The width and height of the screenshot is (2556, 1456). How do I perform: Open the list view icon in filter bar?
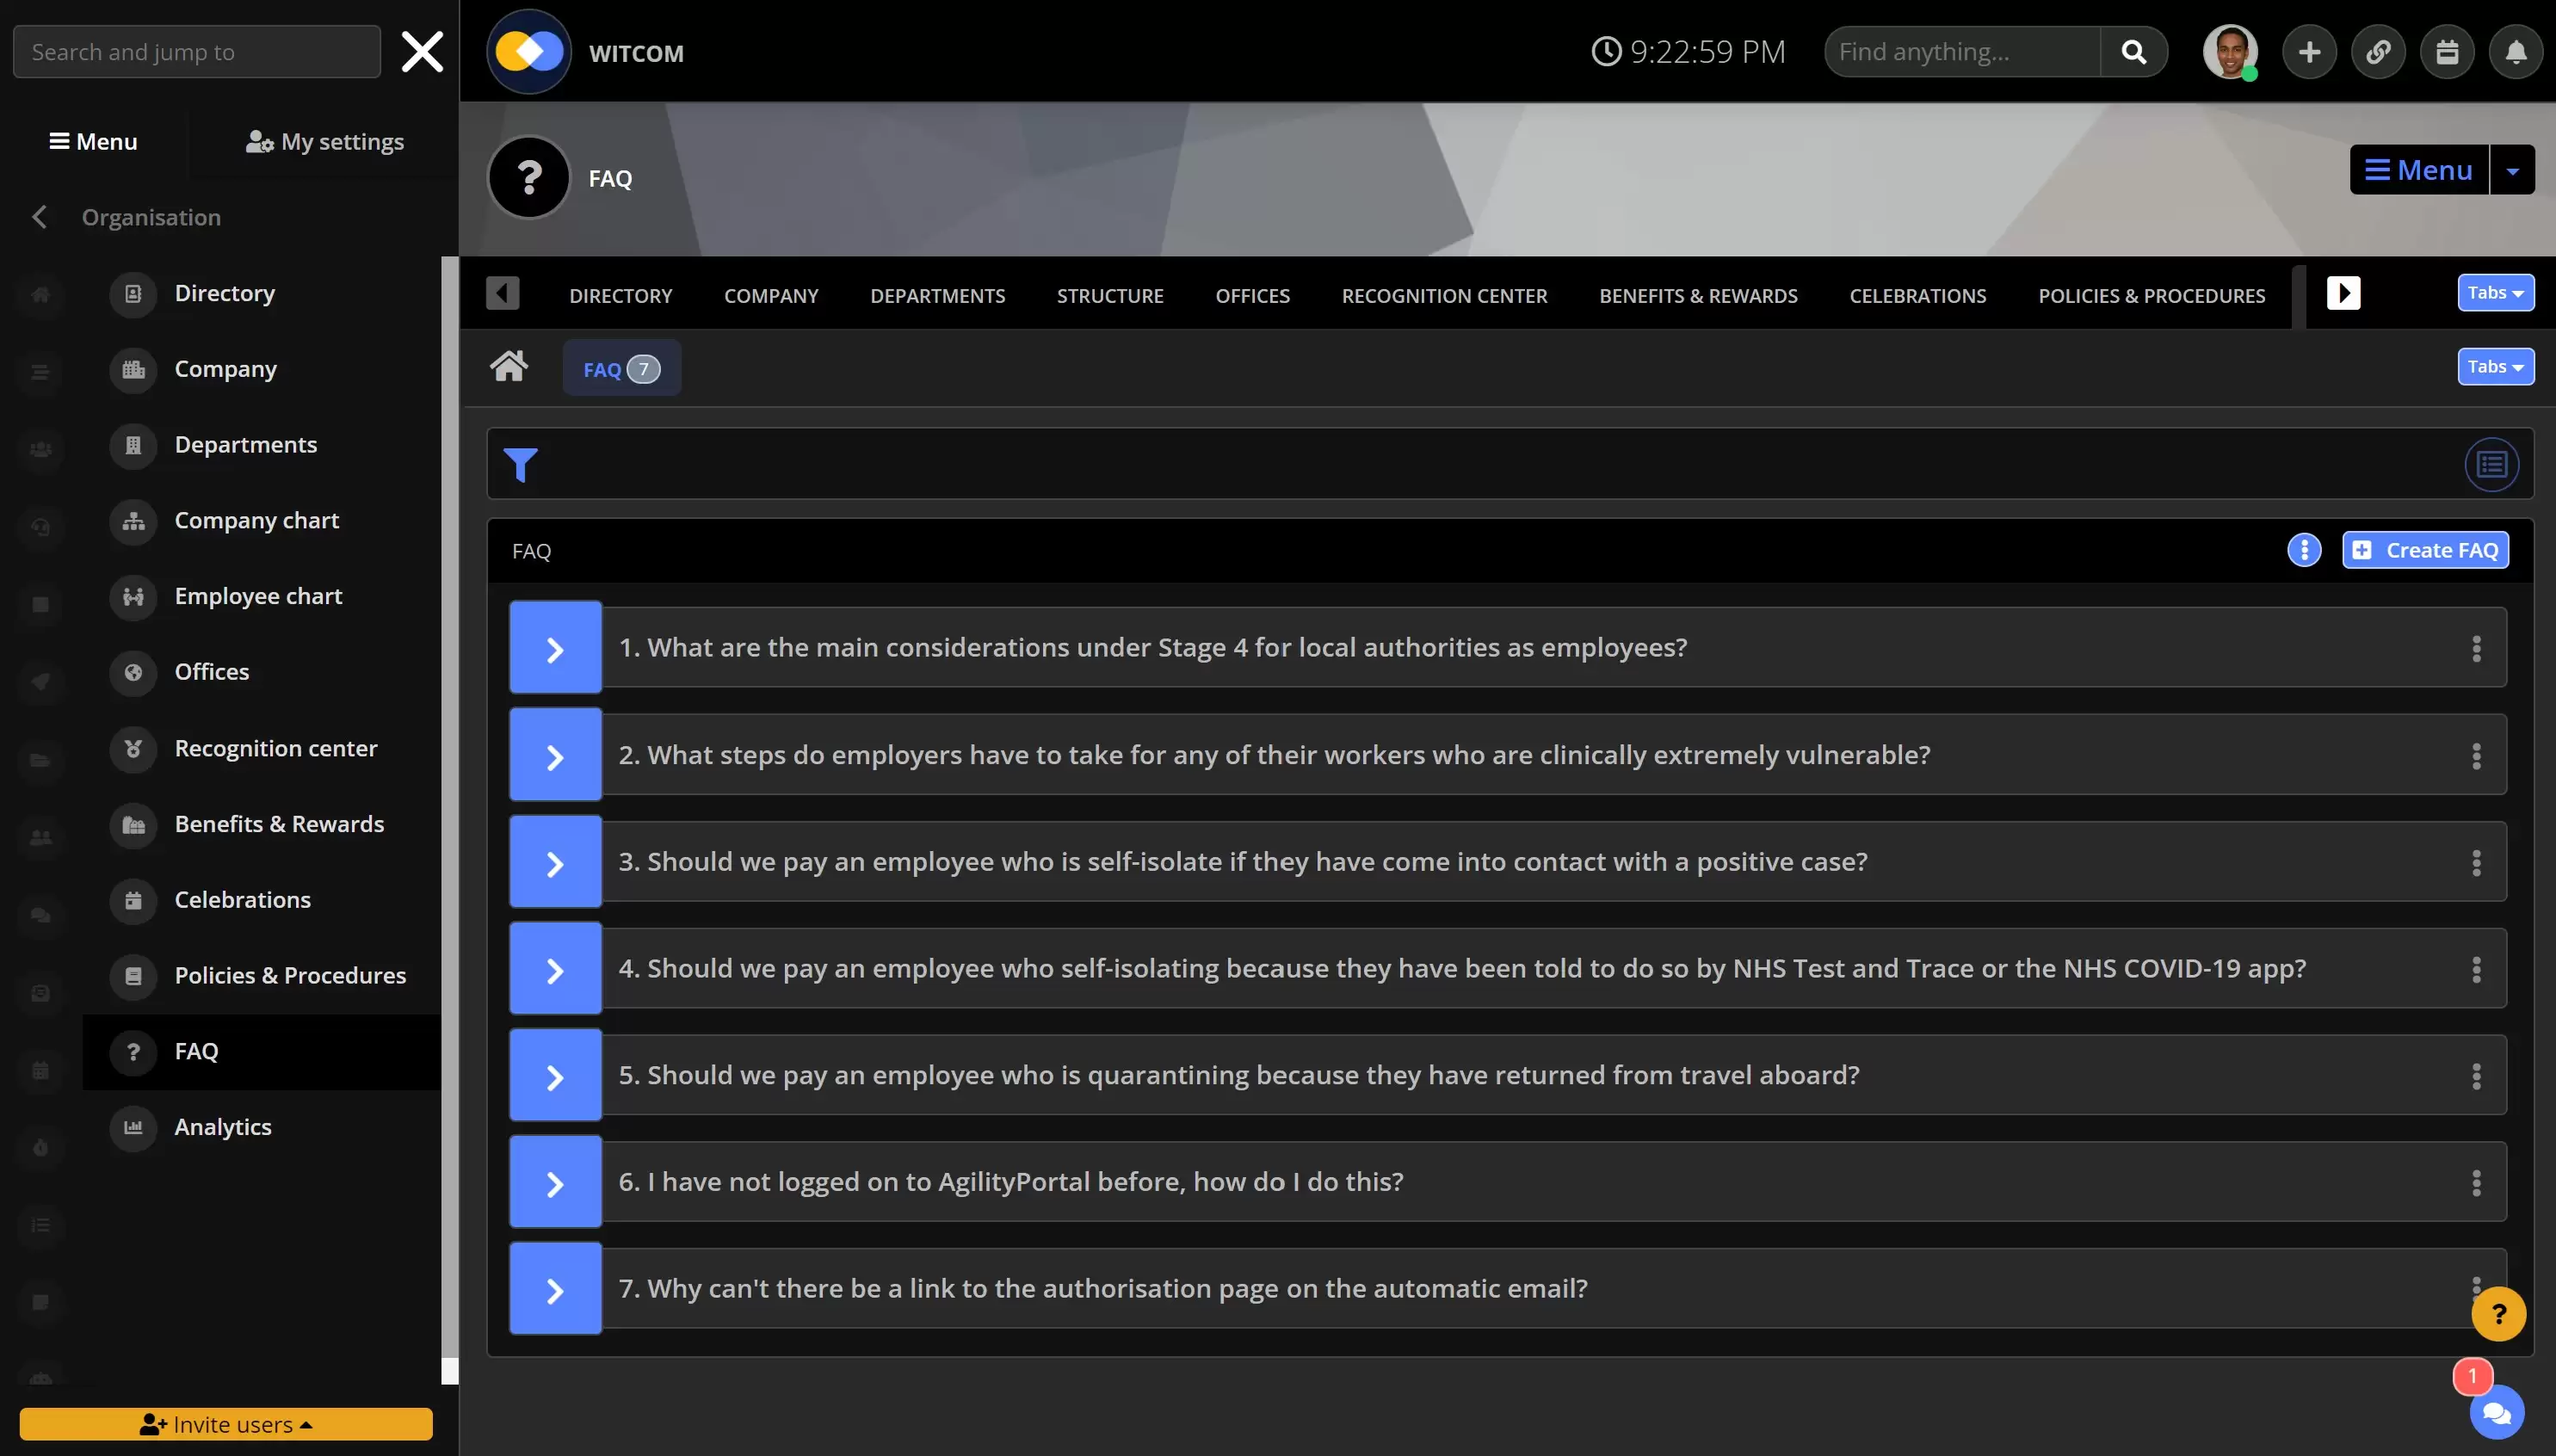click(x=2491, y=465)
